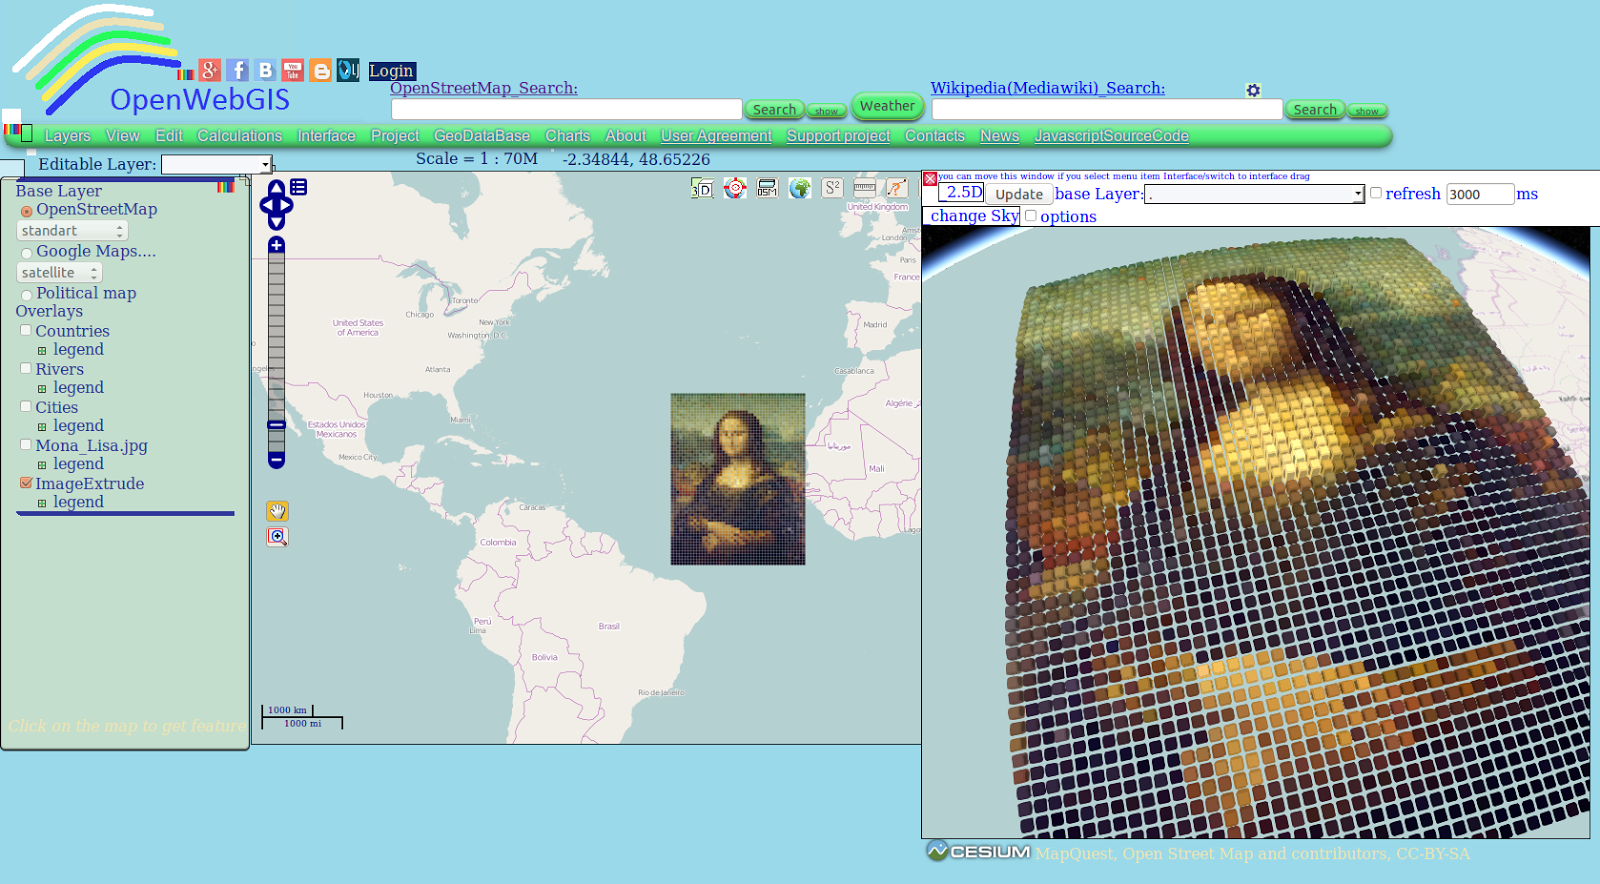Open the YouTube channel icon
Image resolution: width=1600 pixels, height=884 pixels.
(x=293, y=70)
